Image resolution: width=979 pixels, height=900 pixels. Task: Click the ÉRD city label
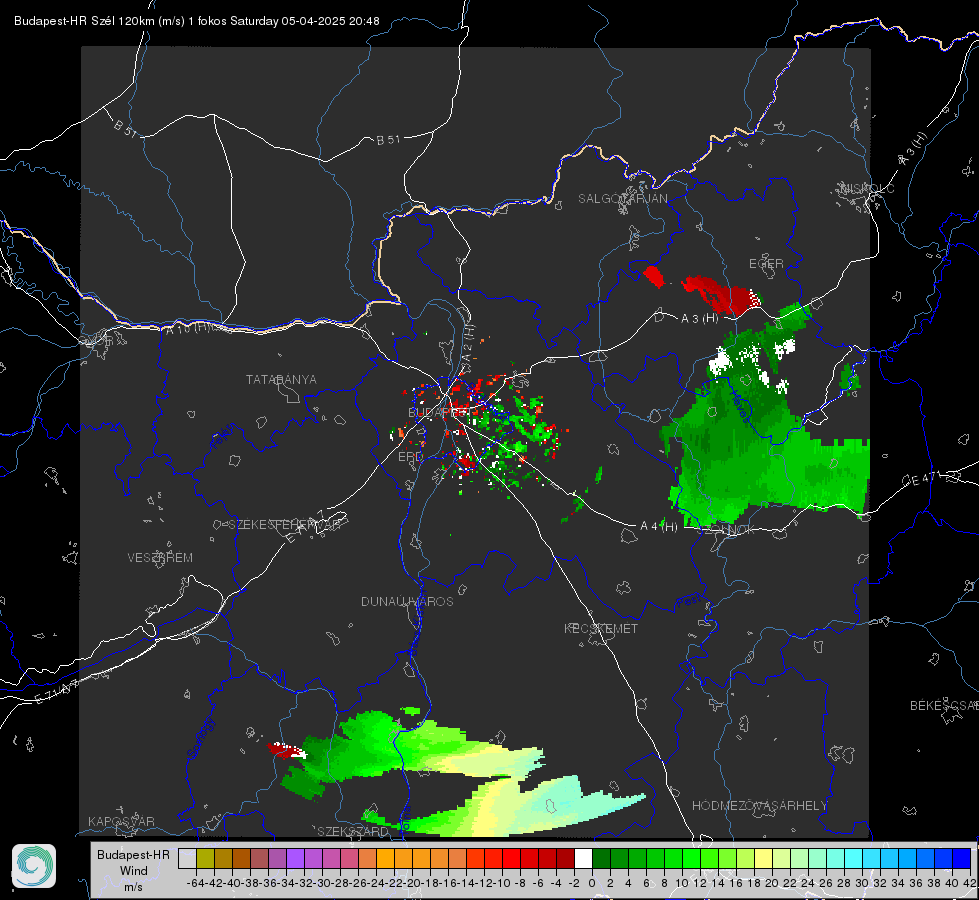[410, 457]
